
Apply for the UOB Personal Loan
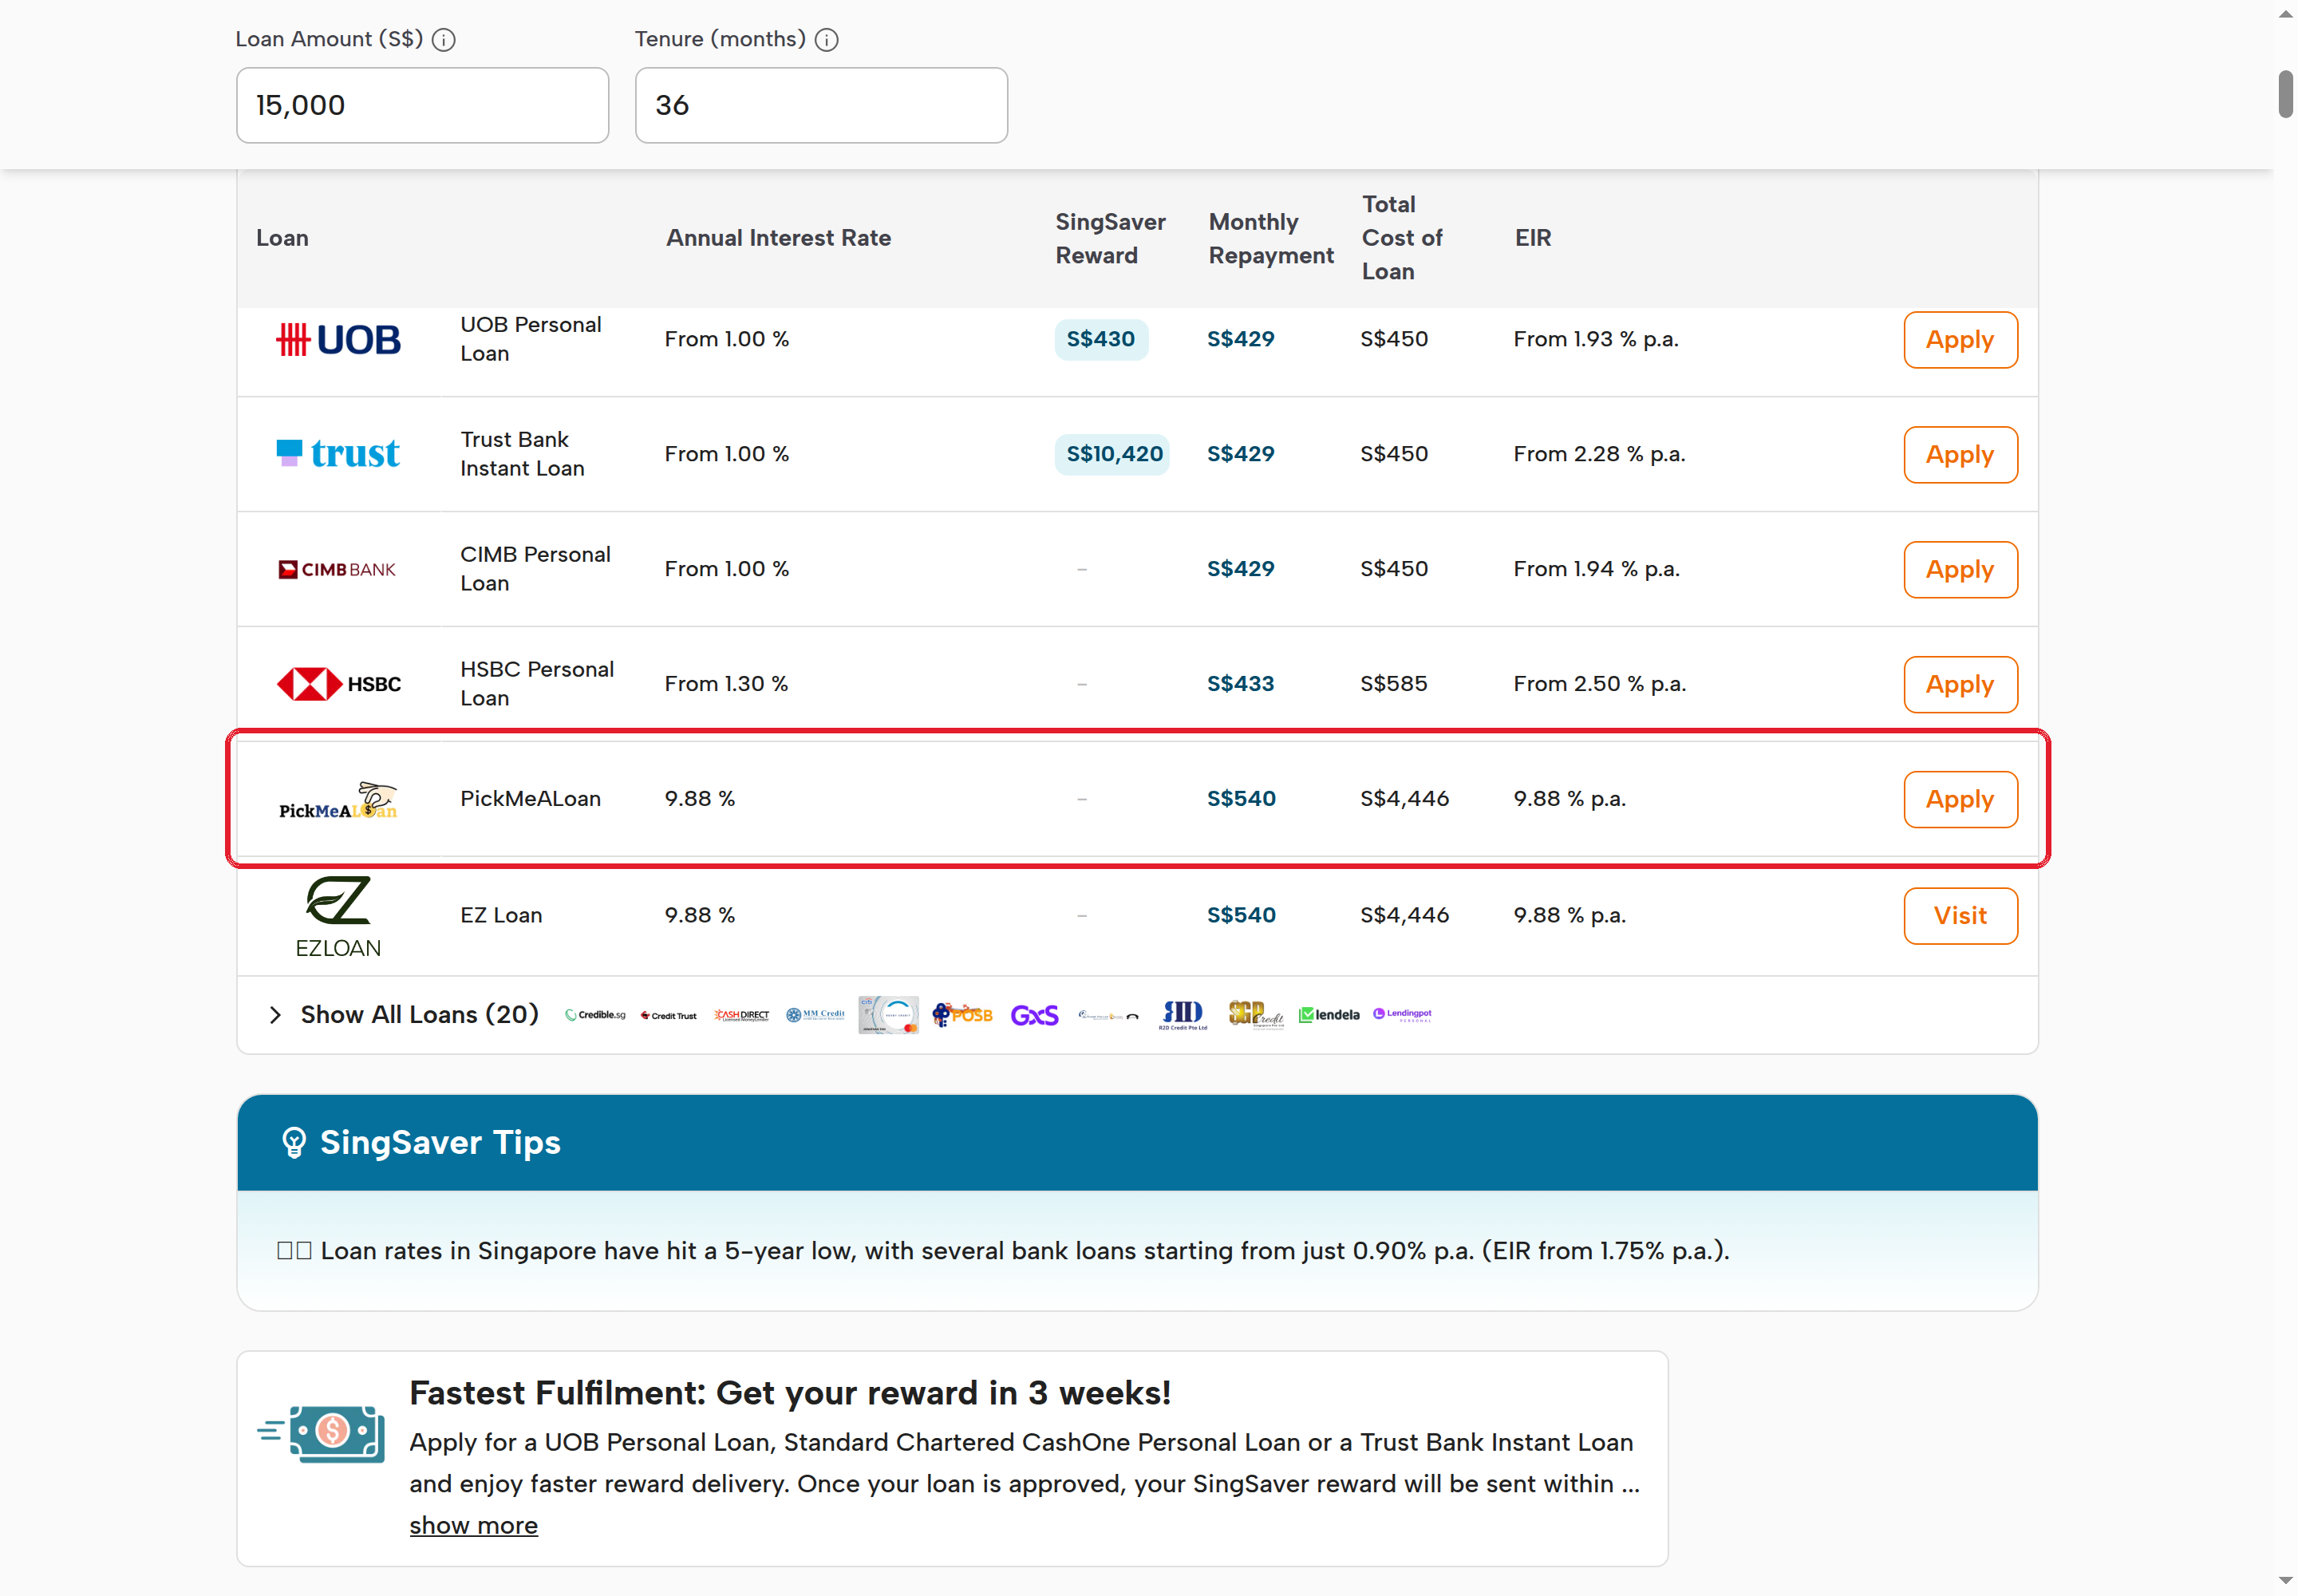[x=1960, y=340]
